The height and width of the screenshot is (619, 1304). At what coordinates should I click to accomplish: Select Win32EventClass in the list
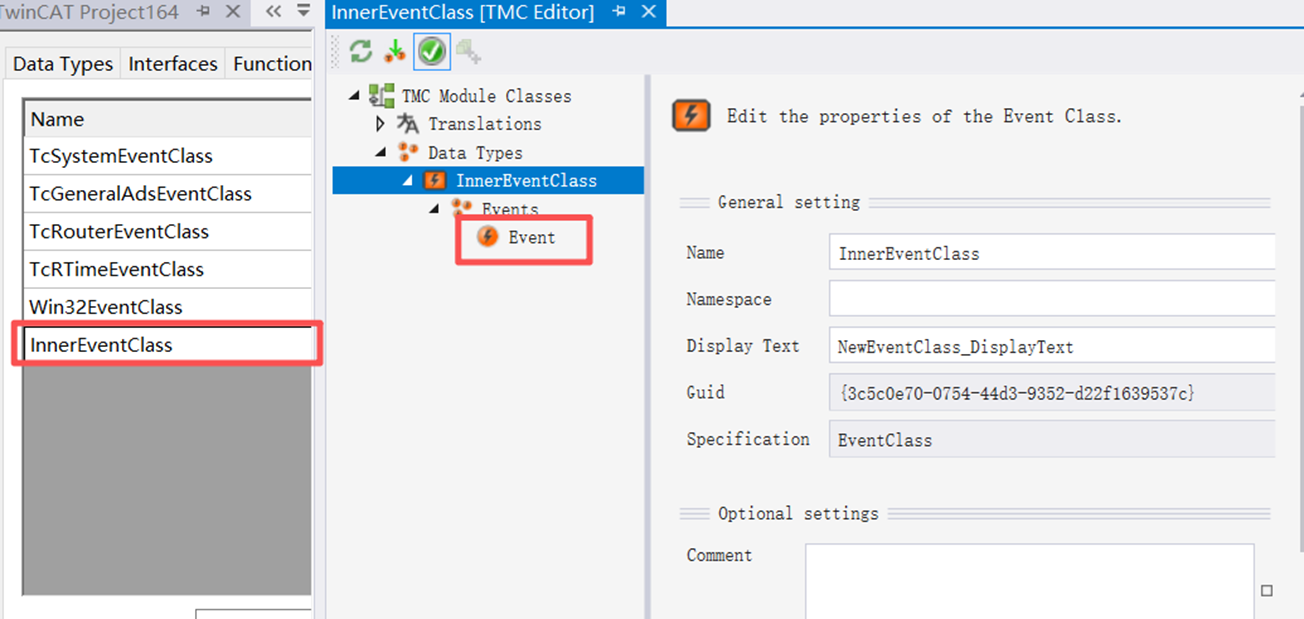pos(168,307)
